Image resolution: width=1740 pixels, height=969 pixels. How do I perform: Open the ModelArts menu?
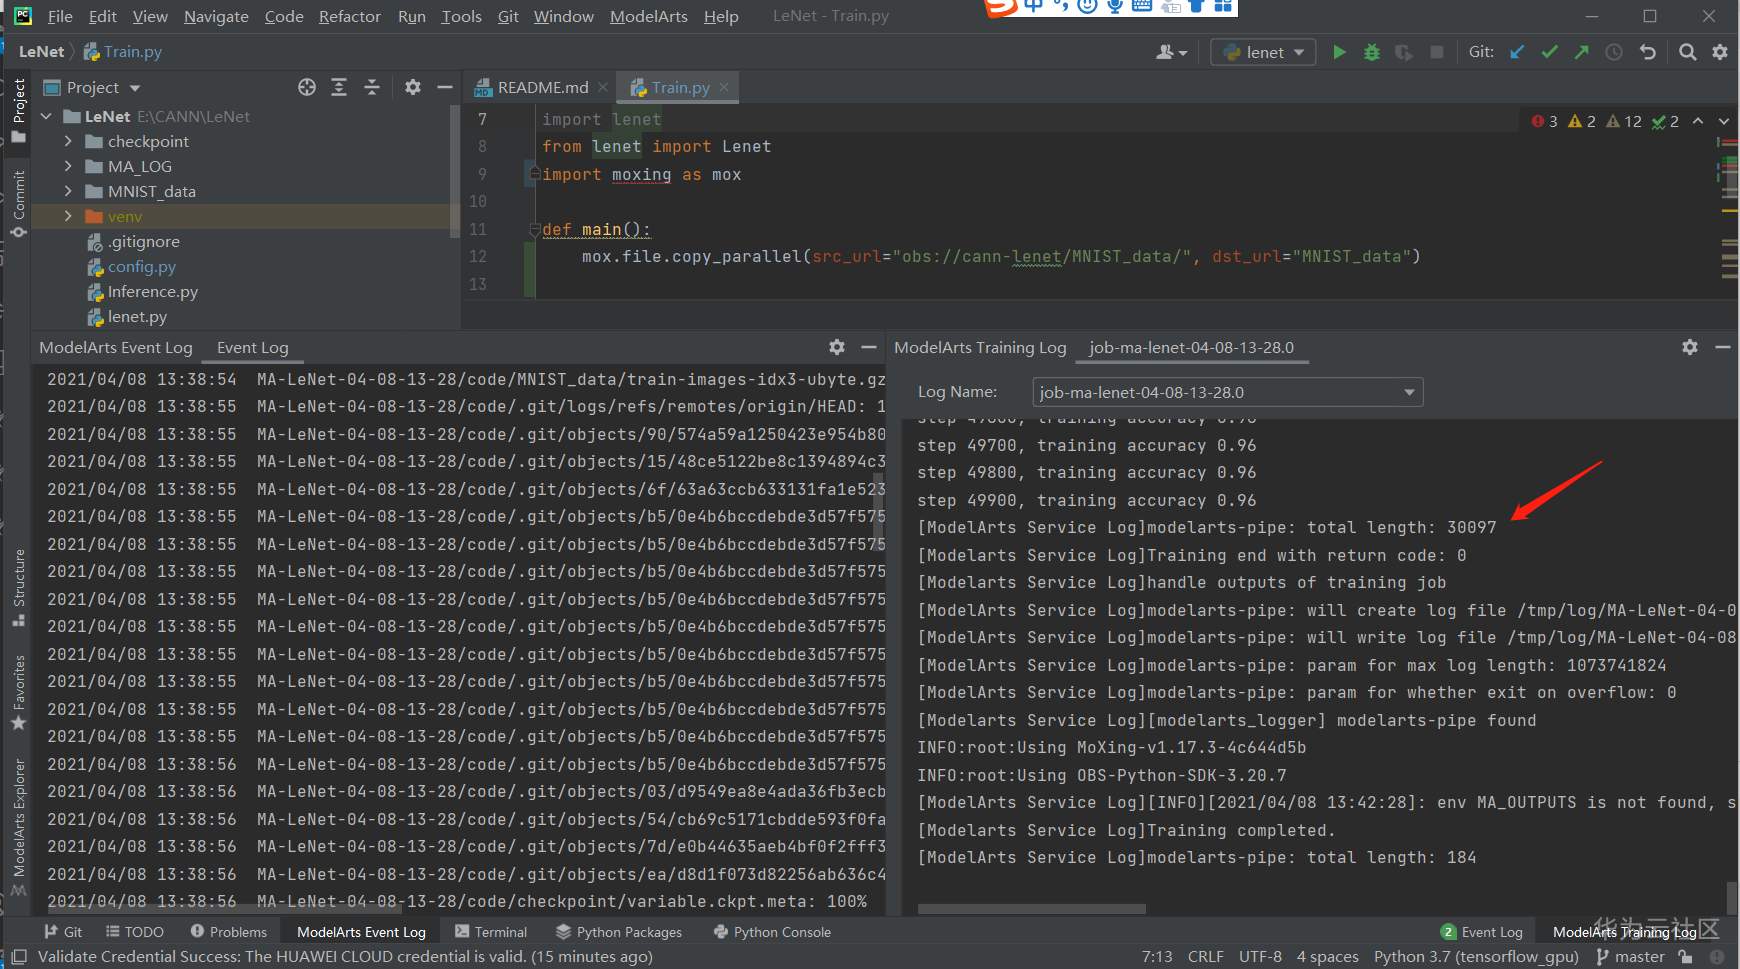click(x=648, y=16)
